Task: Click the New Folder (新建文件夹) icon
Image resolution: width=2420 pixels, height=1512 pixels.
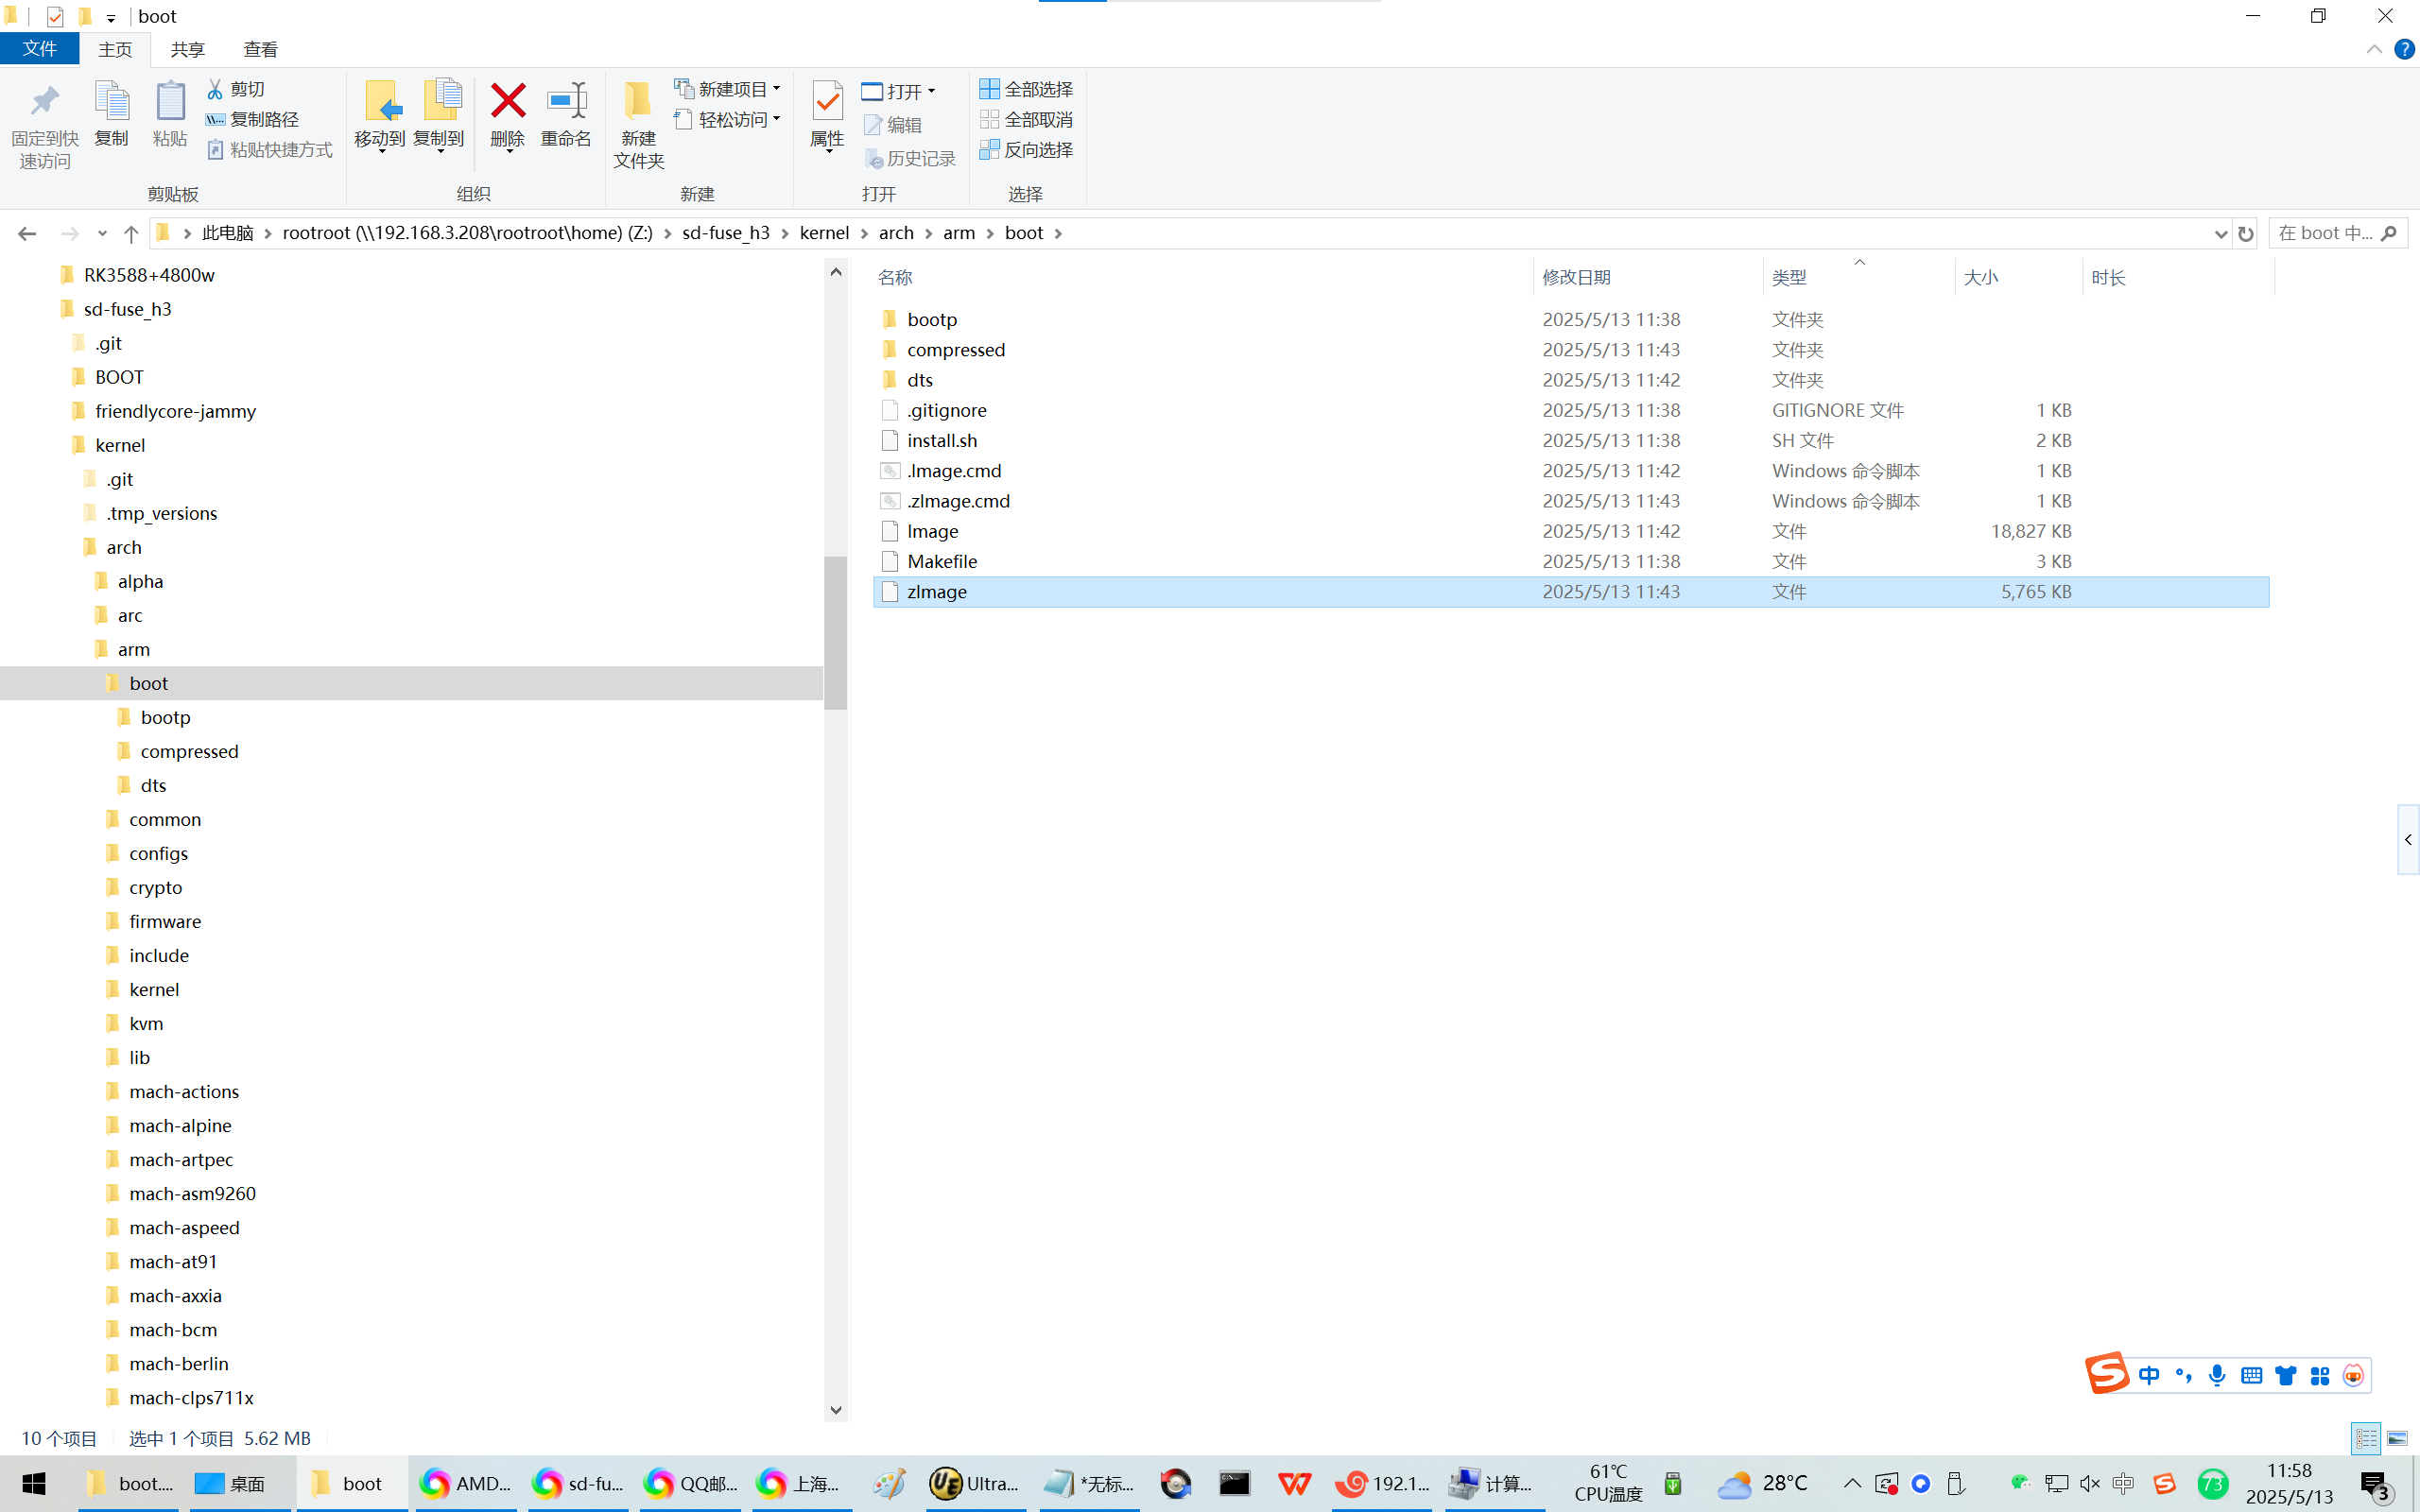Action: tap(638, 102)
